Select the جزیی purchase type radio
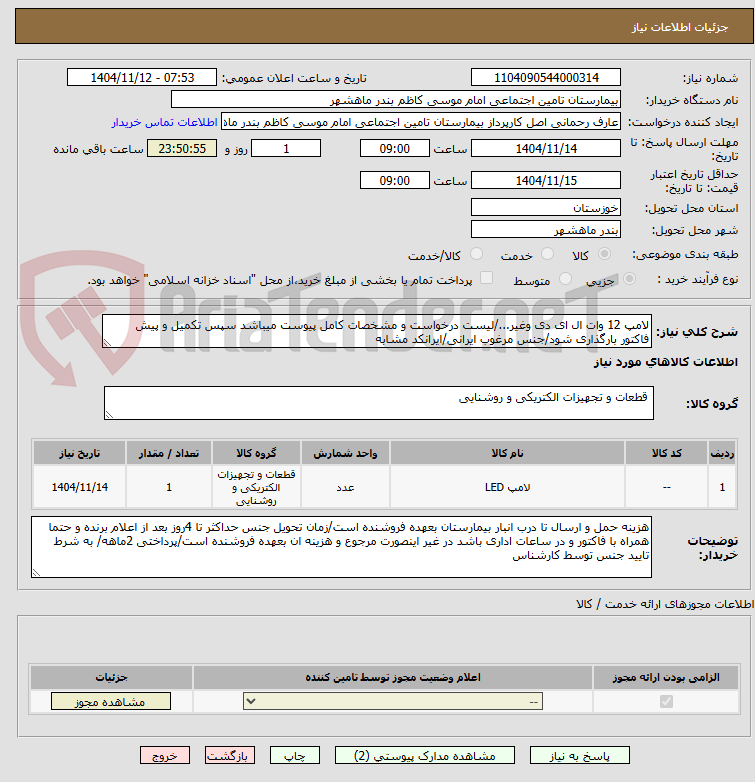The height and width of the screenshot is (782, 755). [629, 279]
